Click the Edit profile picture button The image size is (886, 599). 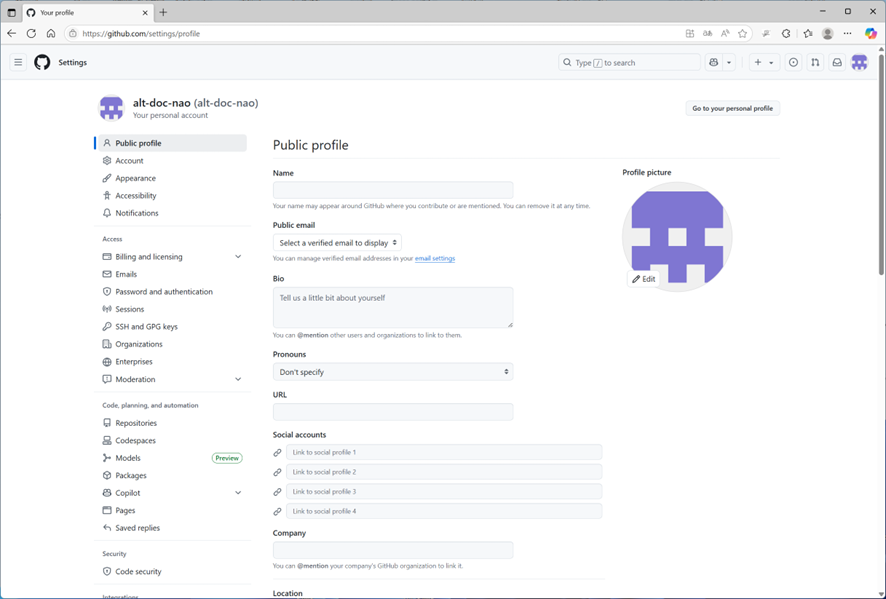tap(644, 279)
